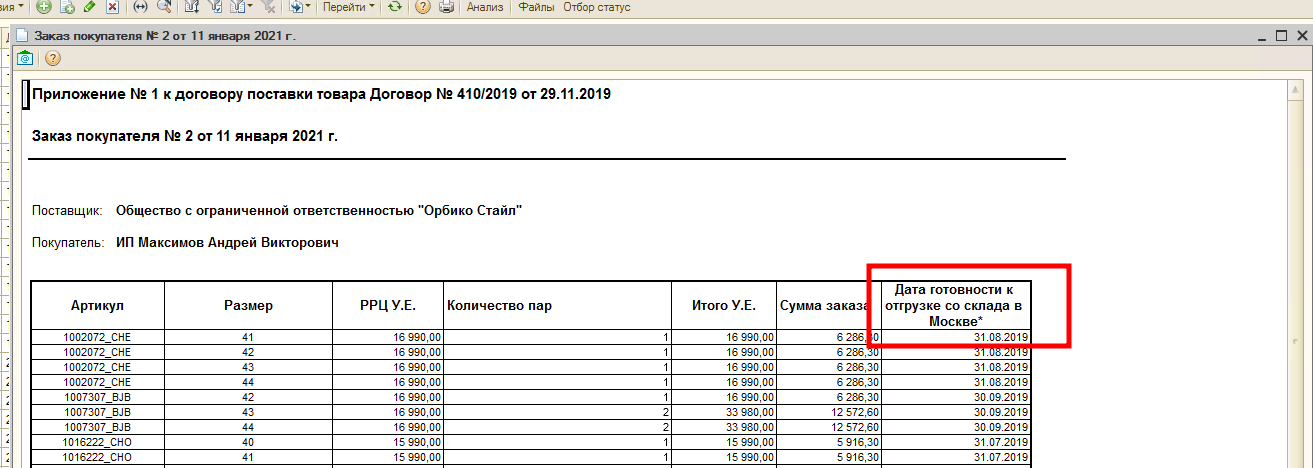The image size is (1313, 468).
Task: Click the magnifier search icon
Action: click(x=163, y=7)
